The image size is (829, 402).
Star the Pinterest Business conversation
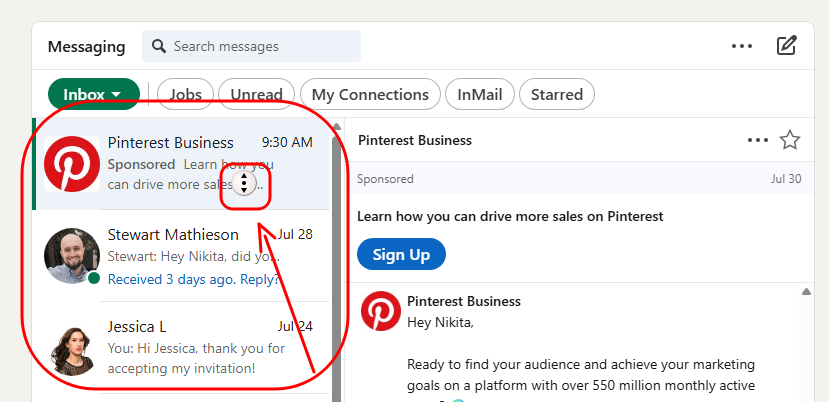(790, 141)
